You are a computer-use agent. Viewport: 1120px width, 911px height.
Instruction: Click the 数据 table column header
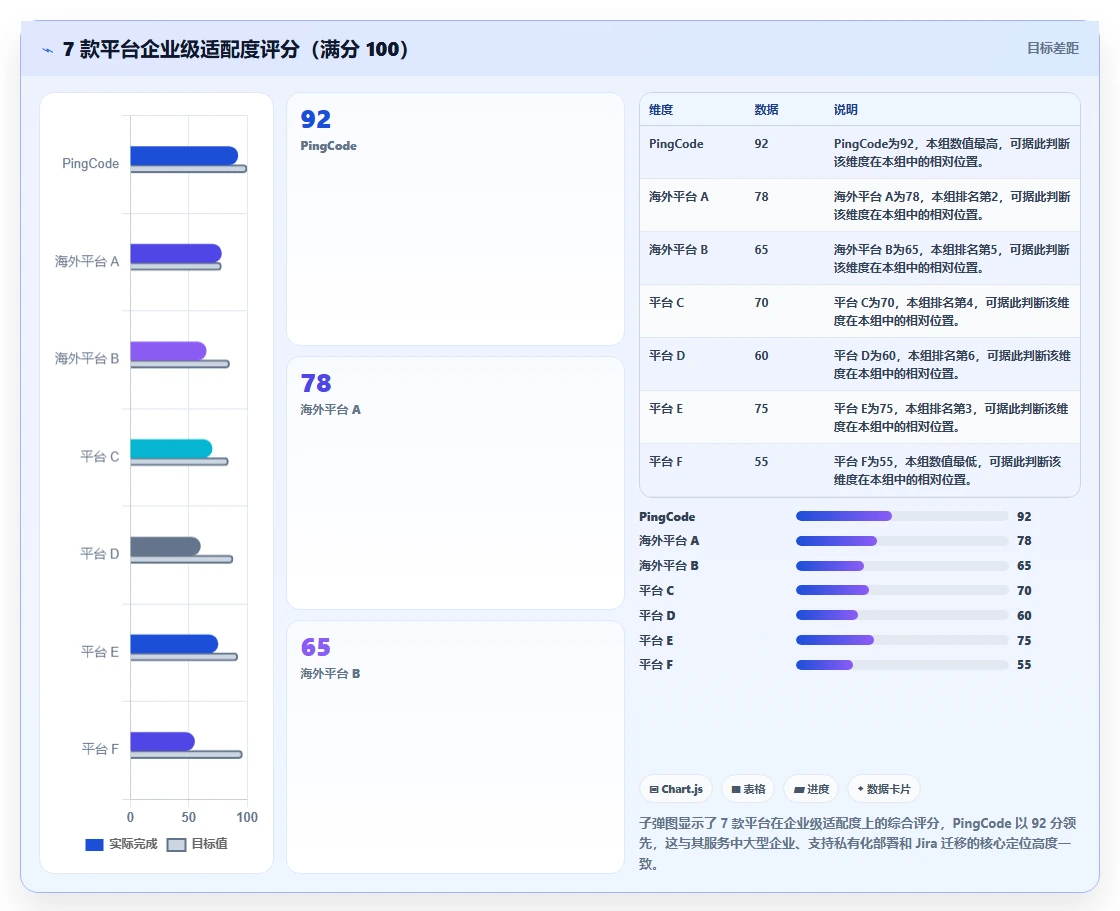(766, 109)
